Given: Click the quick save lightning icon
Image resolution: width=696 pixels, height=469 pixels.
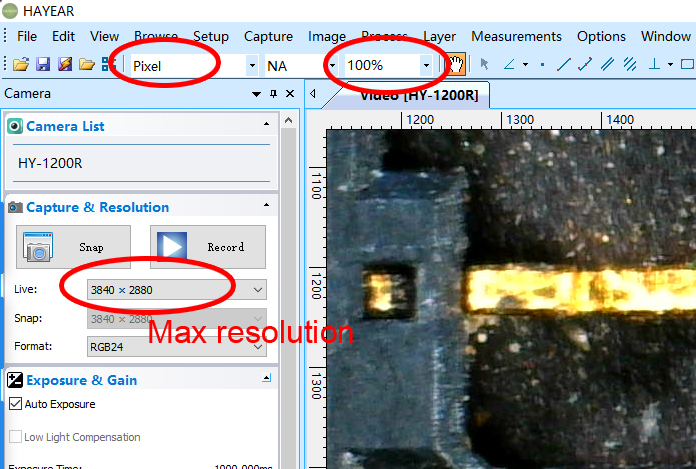Looking at the screenshot, I should click(x=65, y=65).
